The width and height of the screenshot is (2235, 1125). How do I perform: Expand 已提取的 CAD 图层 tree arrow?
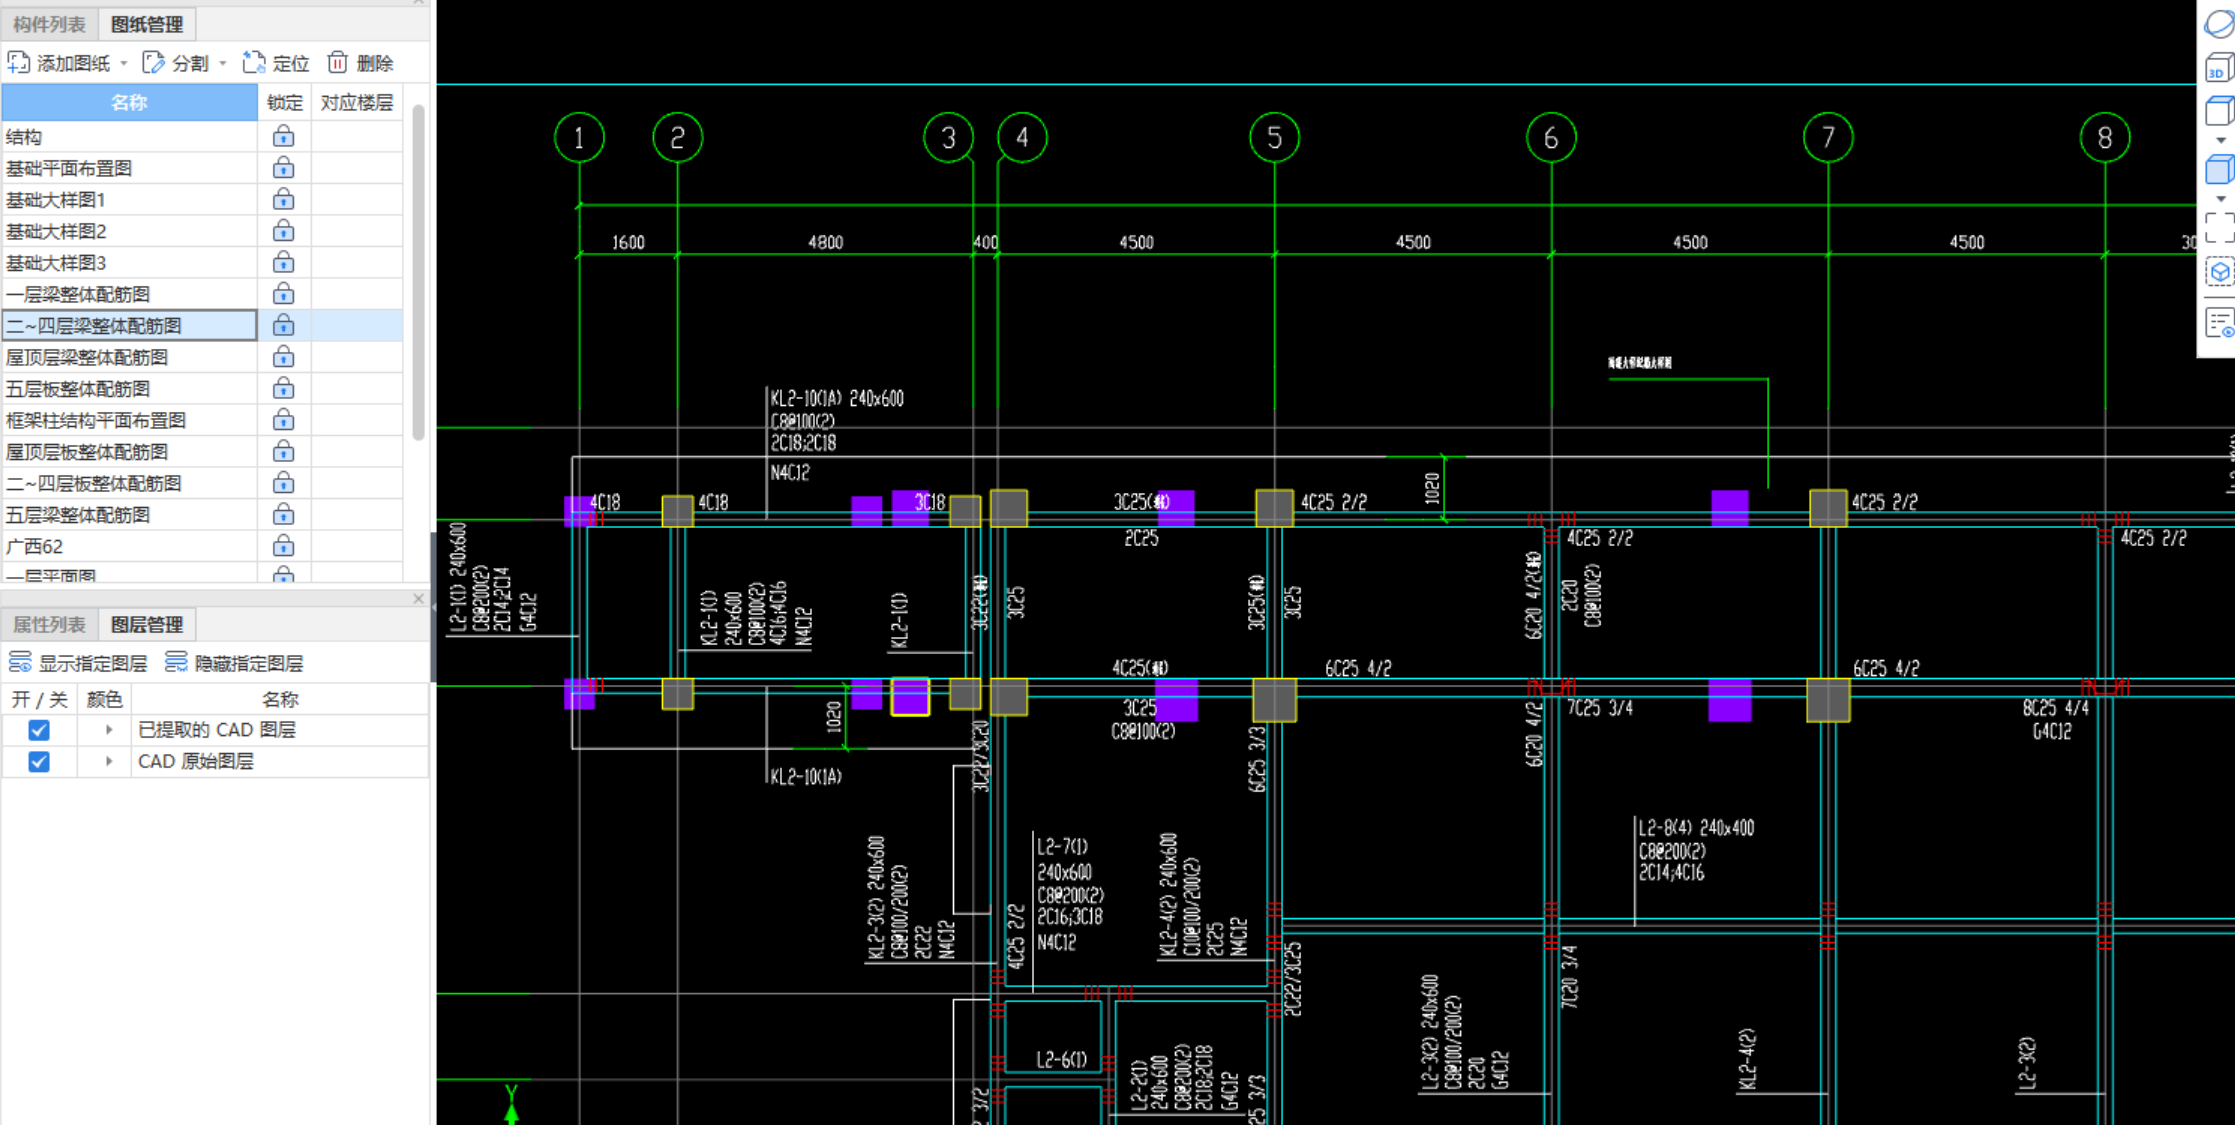[109, 730]
